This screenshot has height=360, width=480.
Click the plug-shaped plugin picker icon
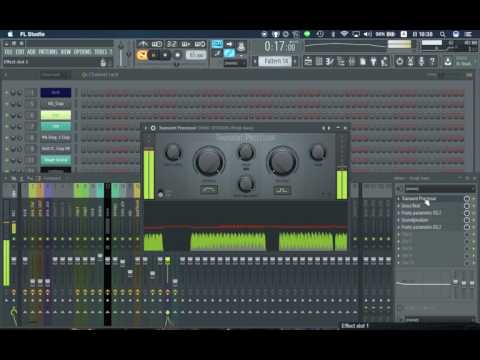[373, 61]
